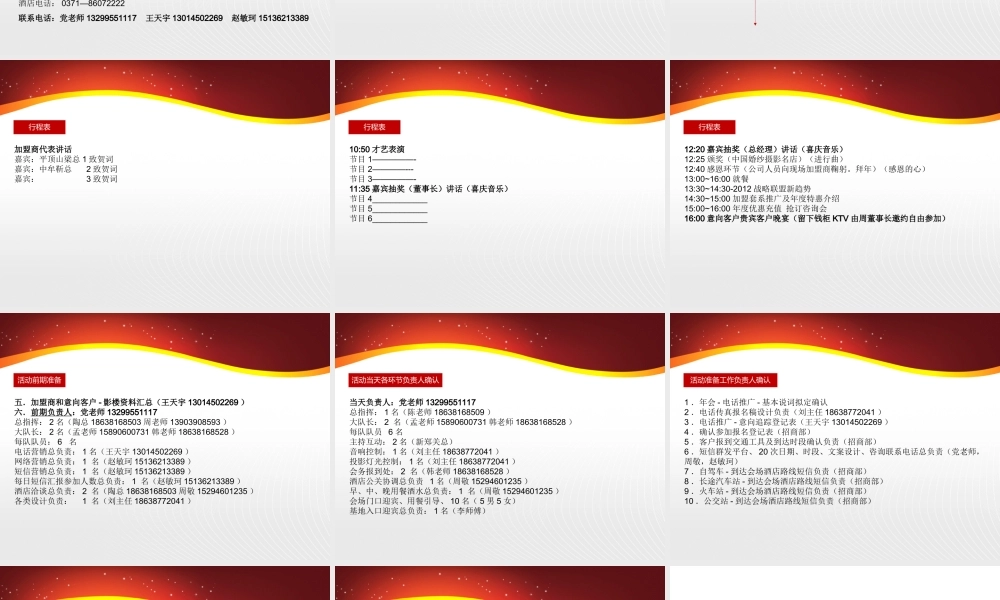Image resolution: width=1000 pixels, height=600 pixels.
Task: Open the 活动当天各环节负责人确认 slide
Action: point(500,439)
